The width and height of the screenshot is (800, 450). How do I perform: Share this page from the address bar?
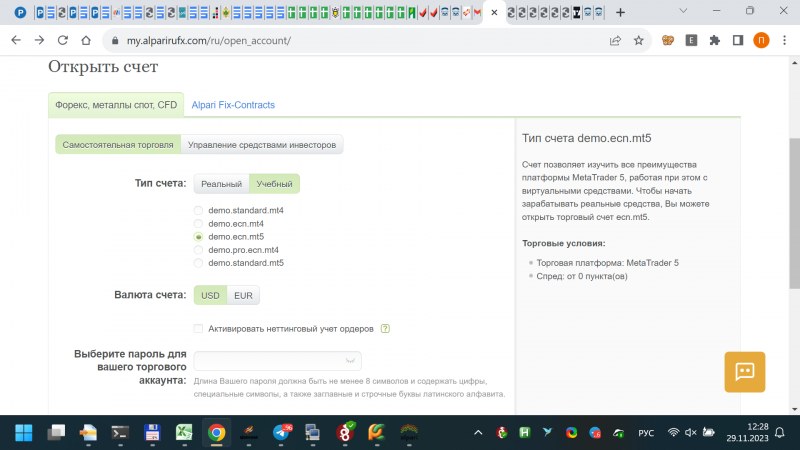(615, 40)
